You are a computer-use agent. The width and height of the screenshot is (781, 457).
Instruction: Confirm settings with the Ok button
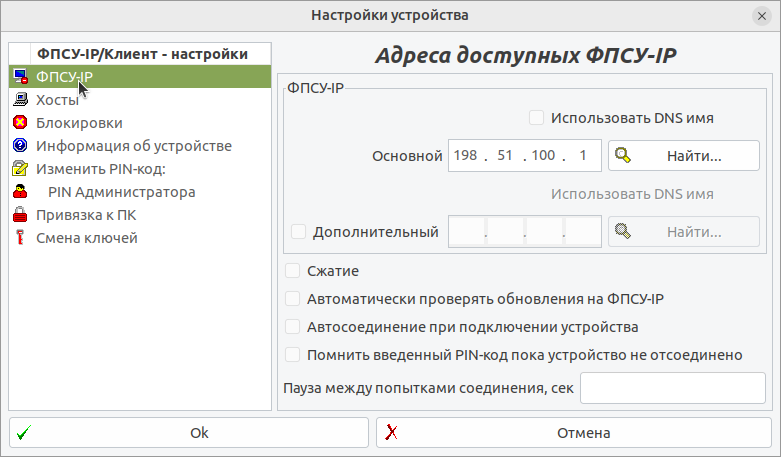[x=189, y=433]
